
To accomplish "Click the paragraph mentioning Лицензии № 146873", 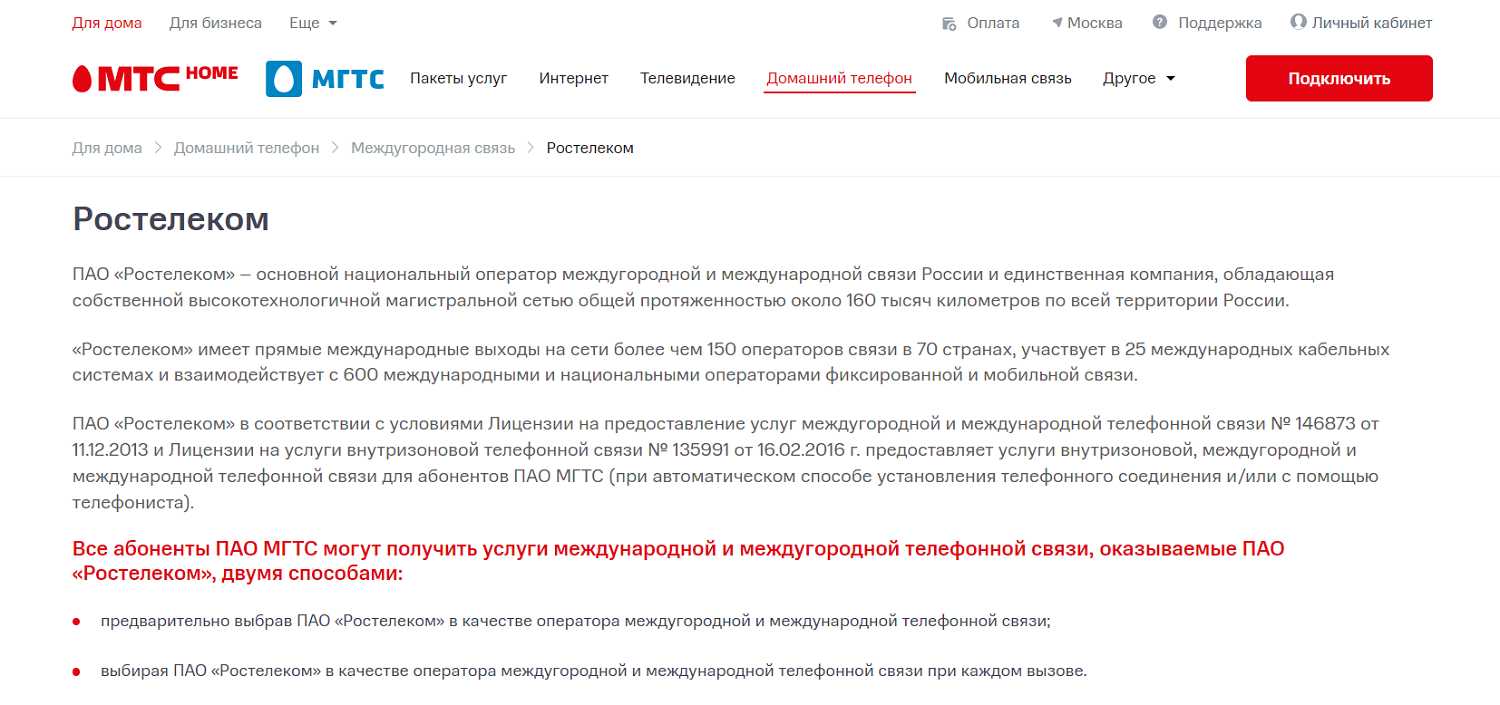I will (726, 463).
